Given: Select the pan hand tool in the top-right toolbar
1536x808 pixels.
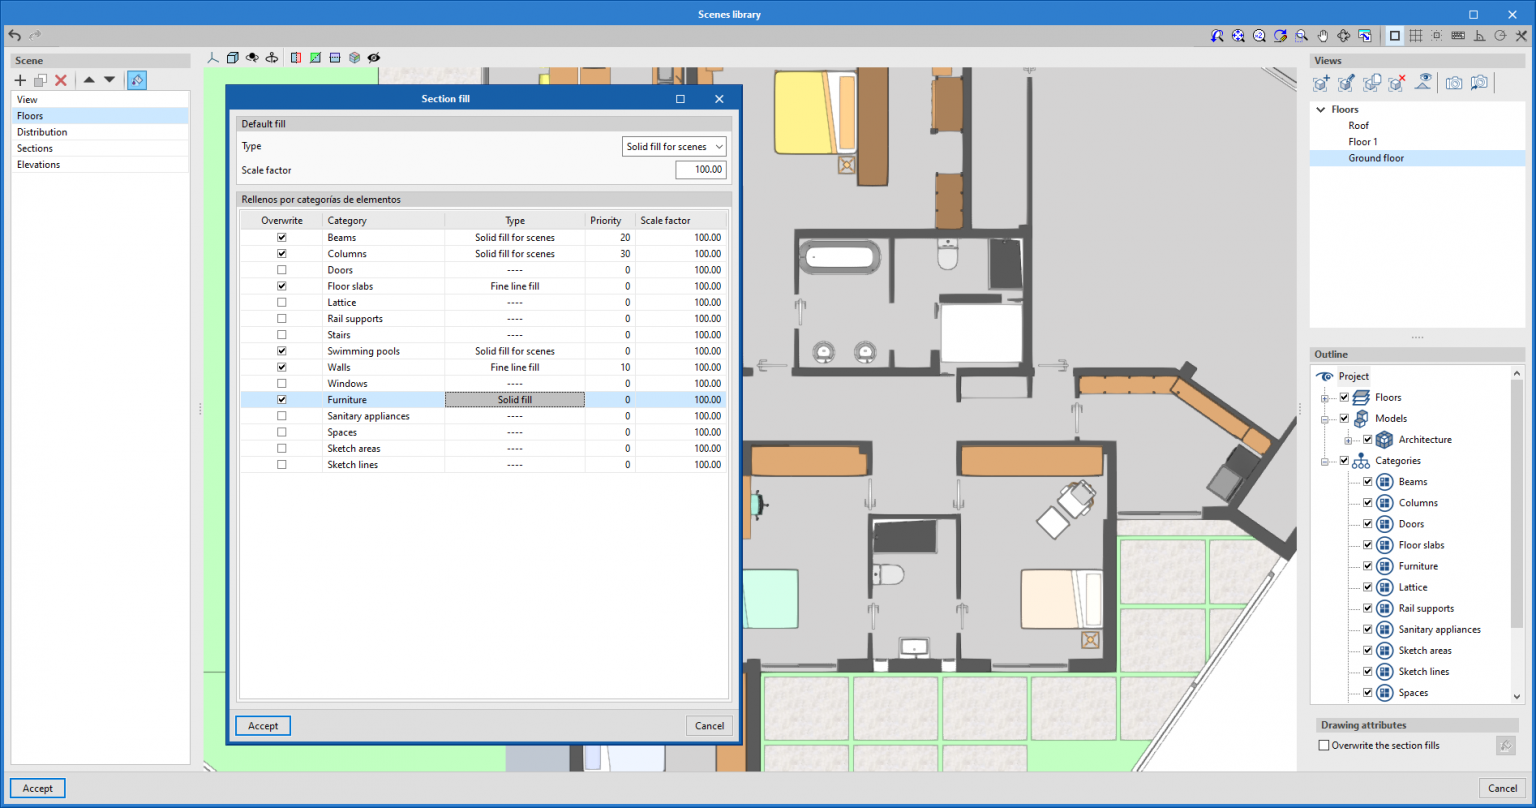Looking at the screenshot, I should coord(1322,36).
